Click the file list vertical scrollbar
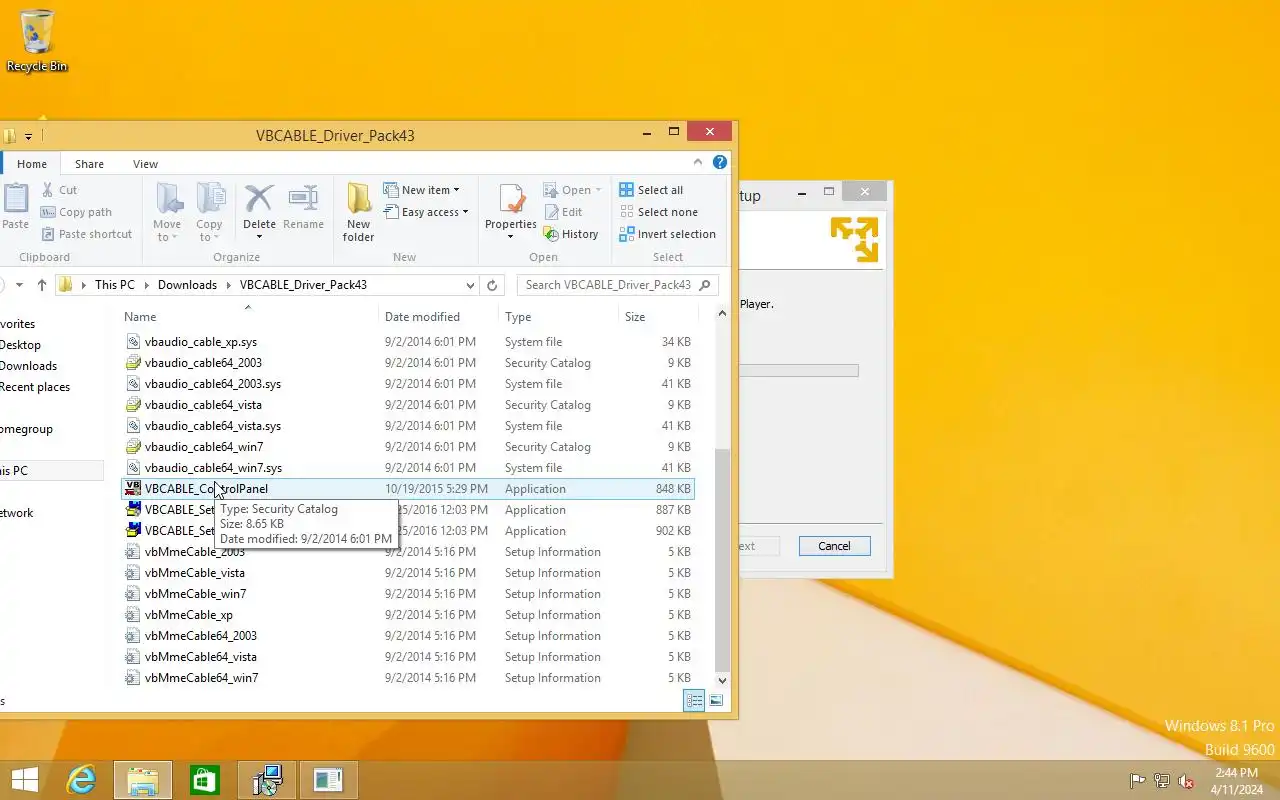 click(722, 560)
